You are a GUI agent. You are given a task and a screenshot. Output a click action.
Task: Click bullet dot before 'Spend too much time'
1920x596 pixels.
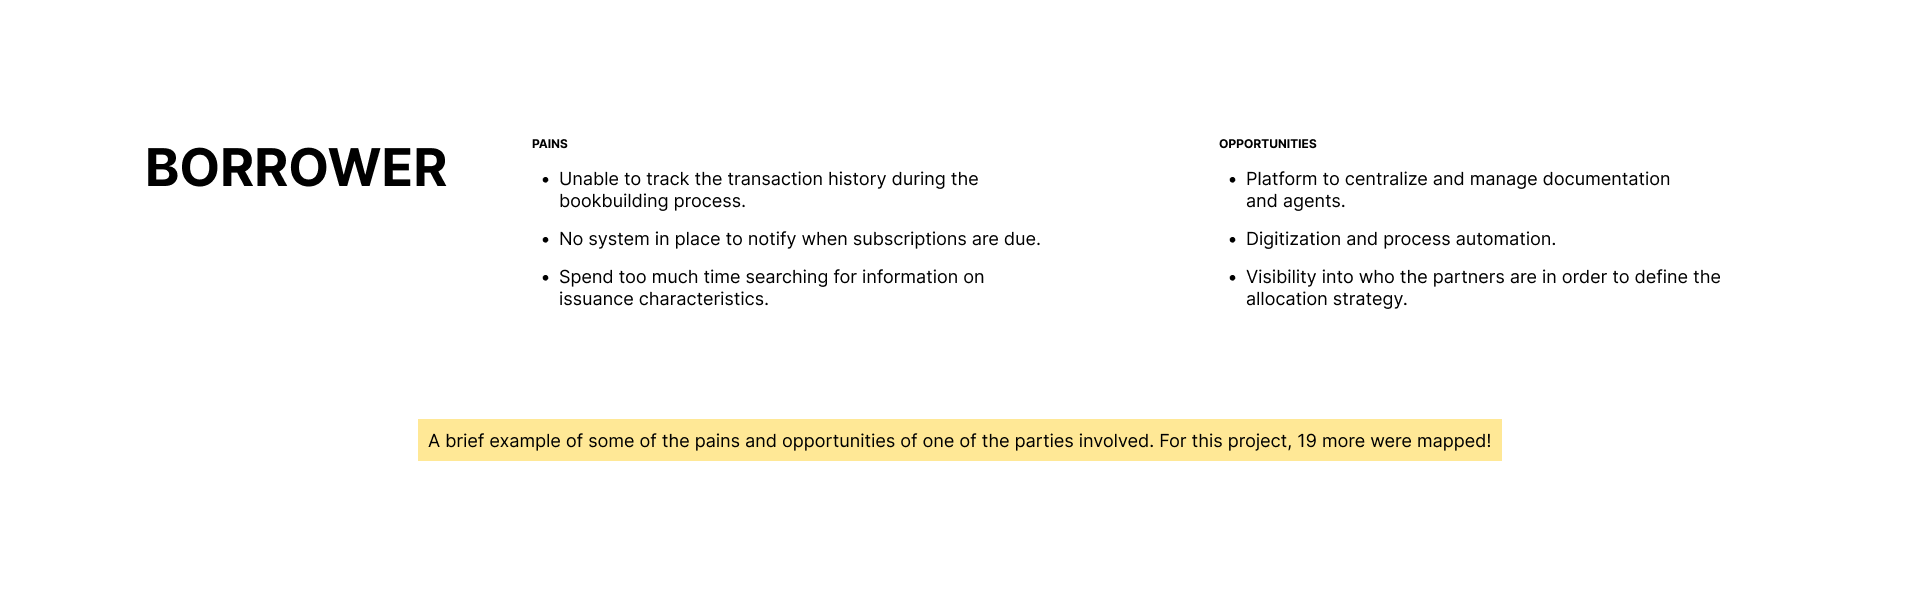(x=545, y=278)
